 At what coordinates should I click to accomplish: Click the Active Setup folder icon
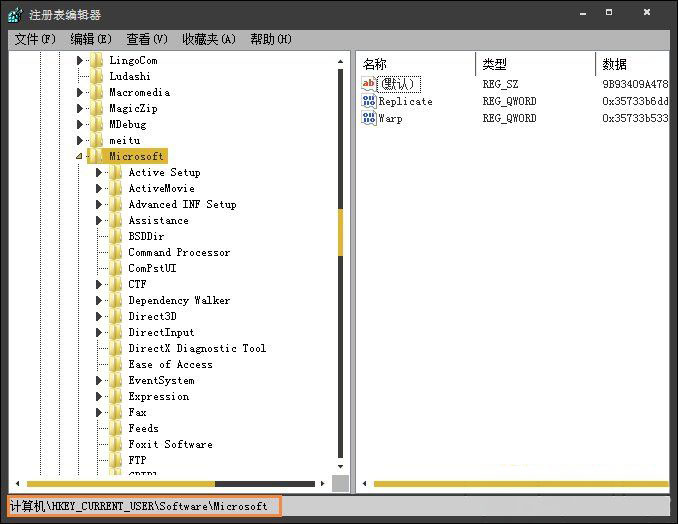[x=115, y=173]
